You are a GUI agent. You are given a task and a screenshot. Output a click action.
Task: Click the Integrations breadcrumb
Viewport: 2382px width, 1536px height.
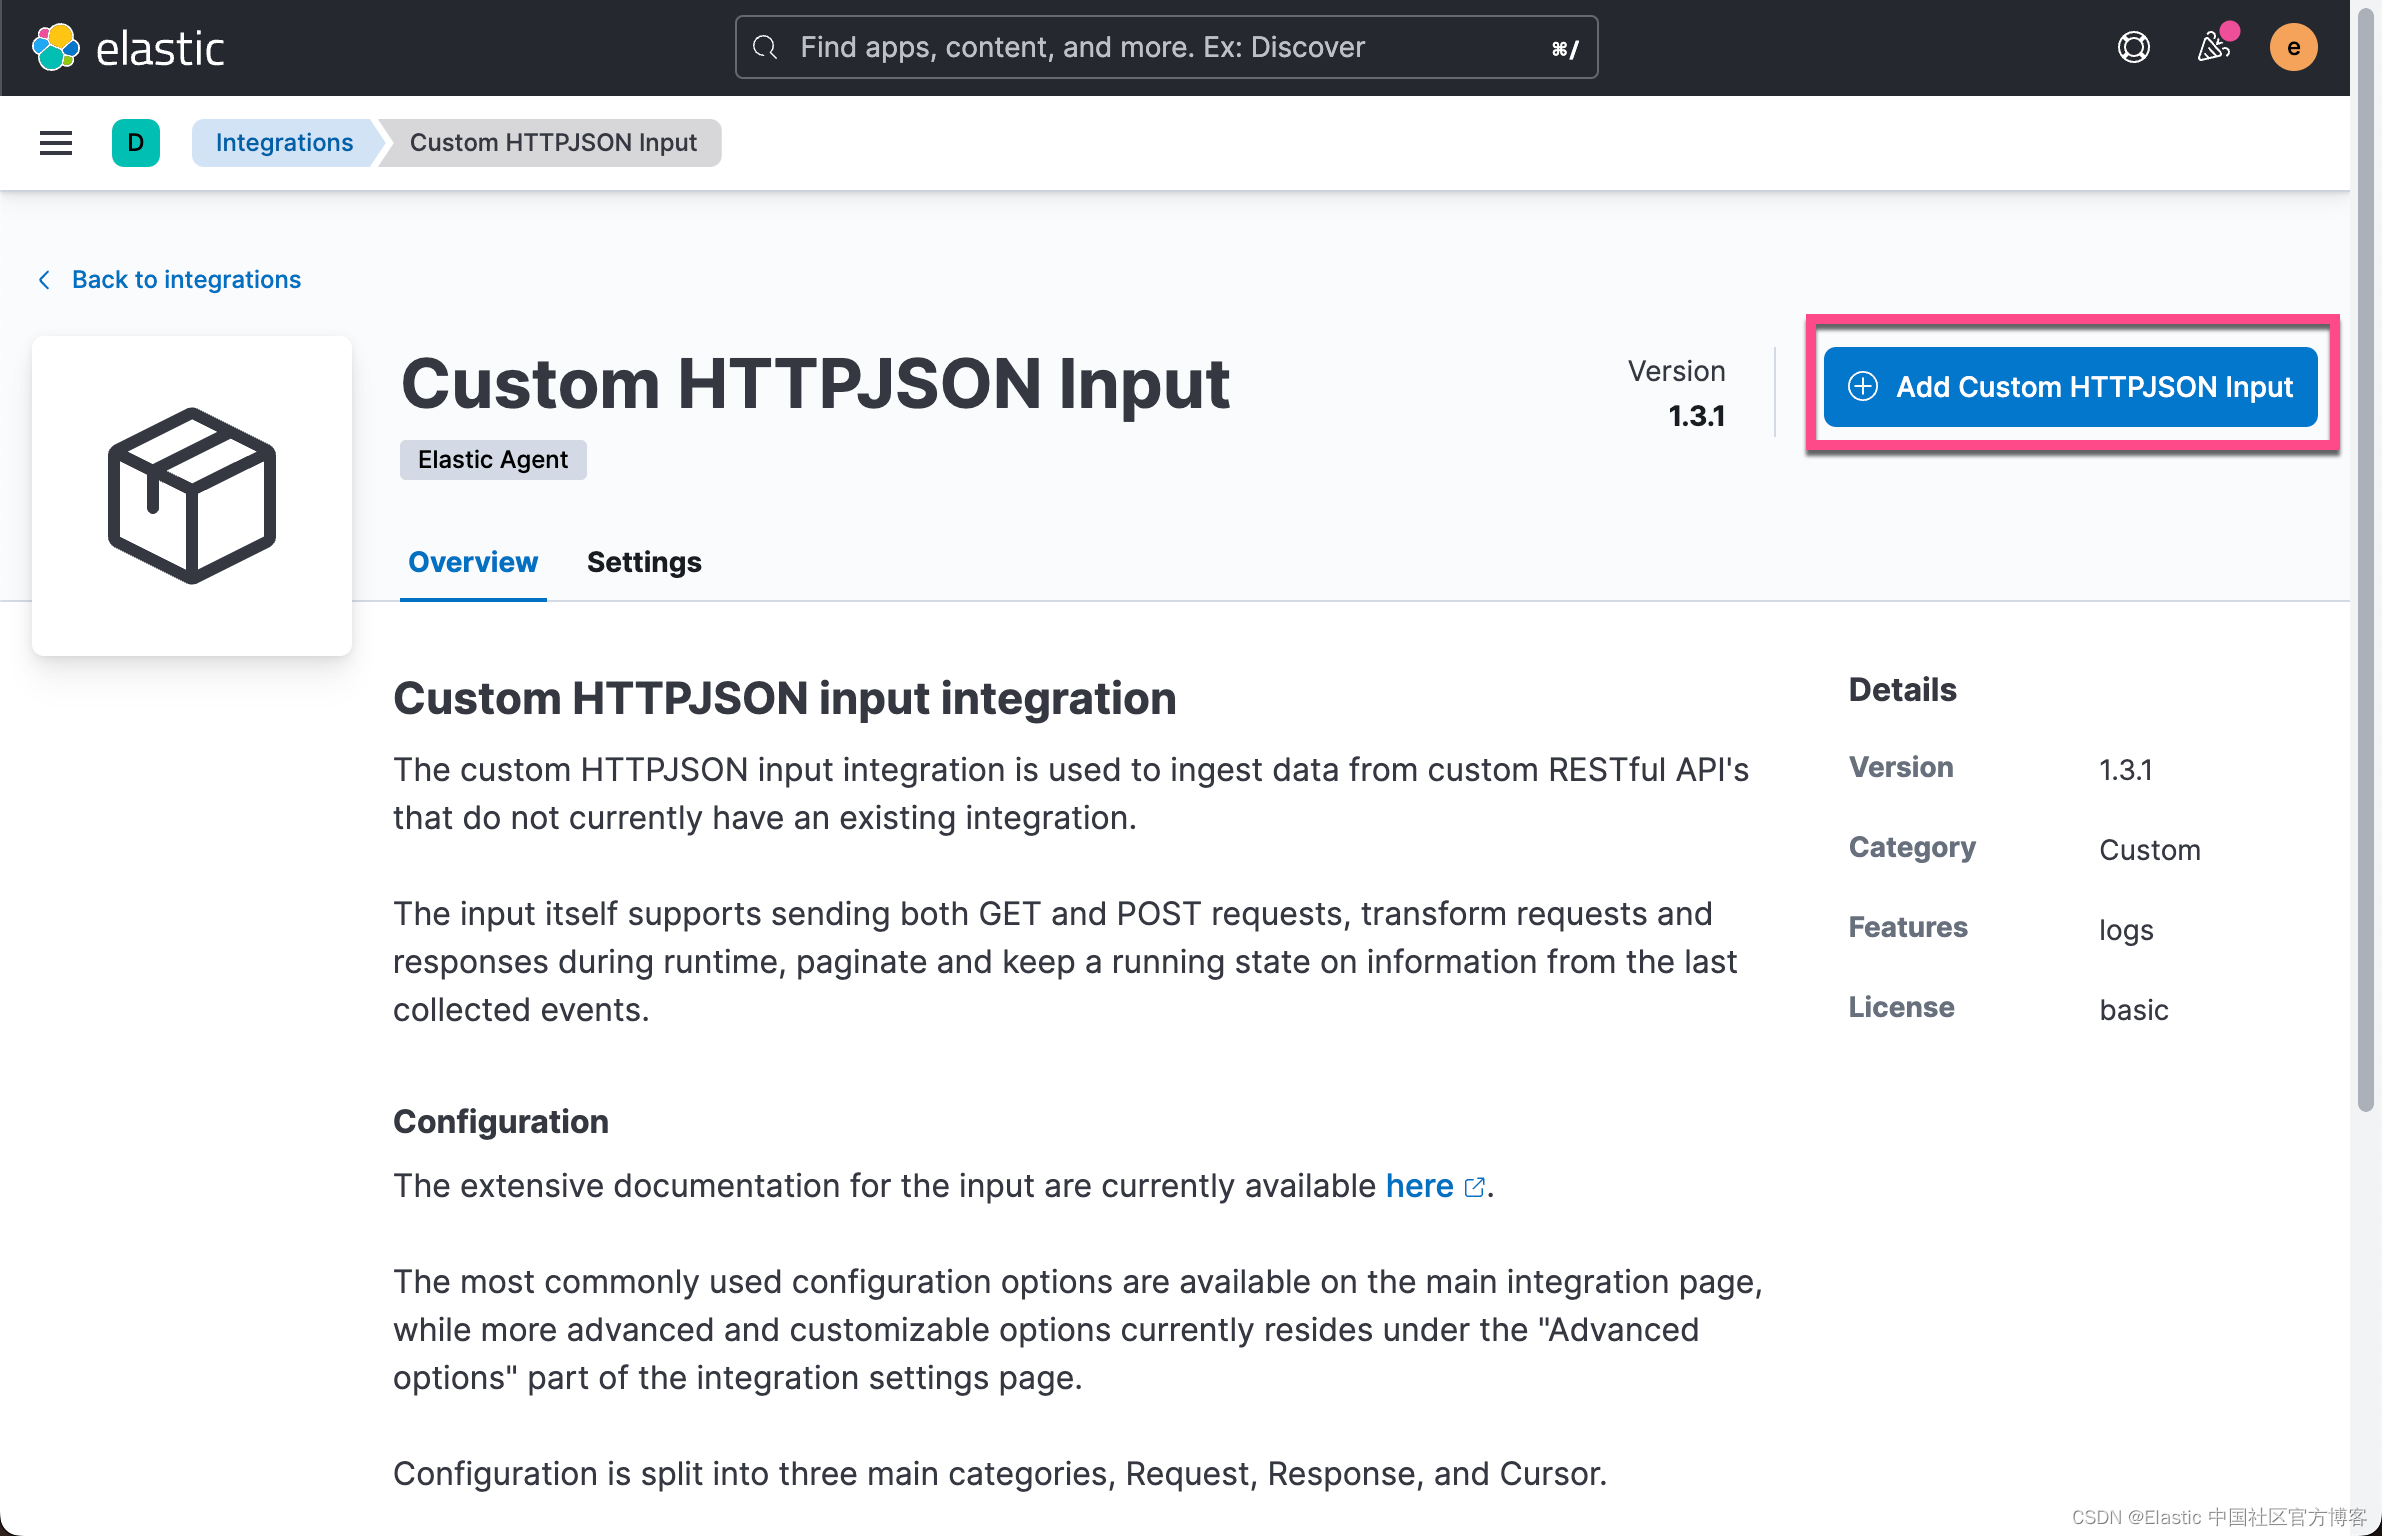tap(284, 143)
